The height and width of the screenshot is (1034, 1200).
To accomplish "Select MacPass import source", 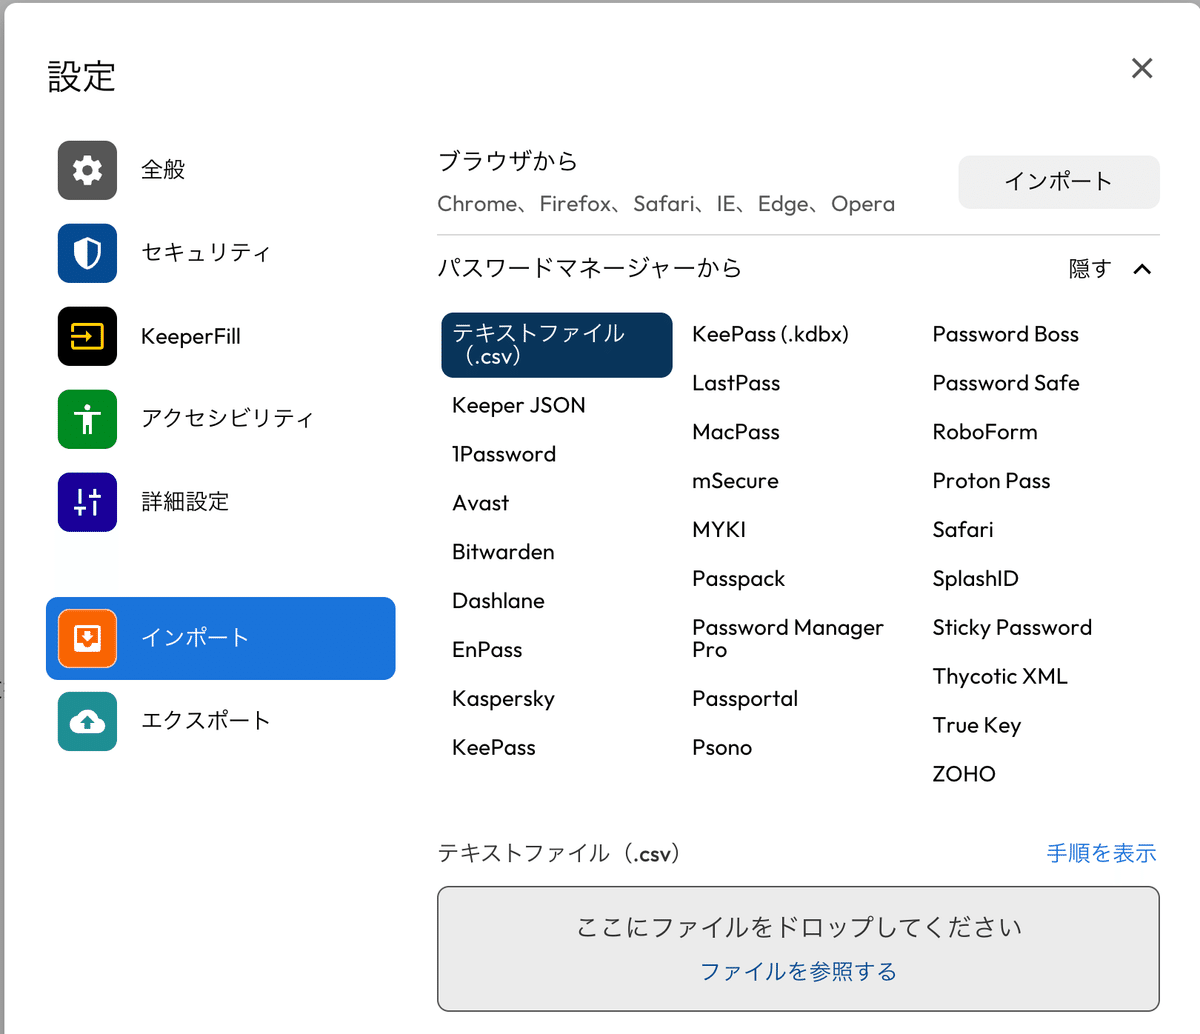I will [x=736, y=432].
